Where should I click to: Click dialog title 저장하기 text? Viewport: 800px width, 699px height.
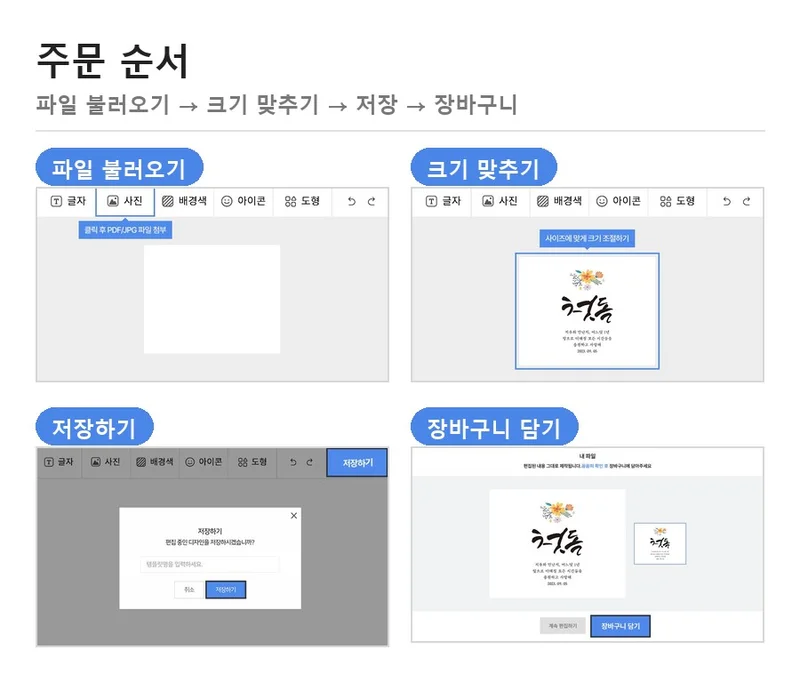pos(210,531)
